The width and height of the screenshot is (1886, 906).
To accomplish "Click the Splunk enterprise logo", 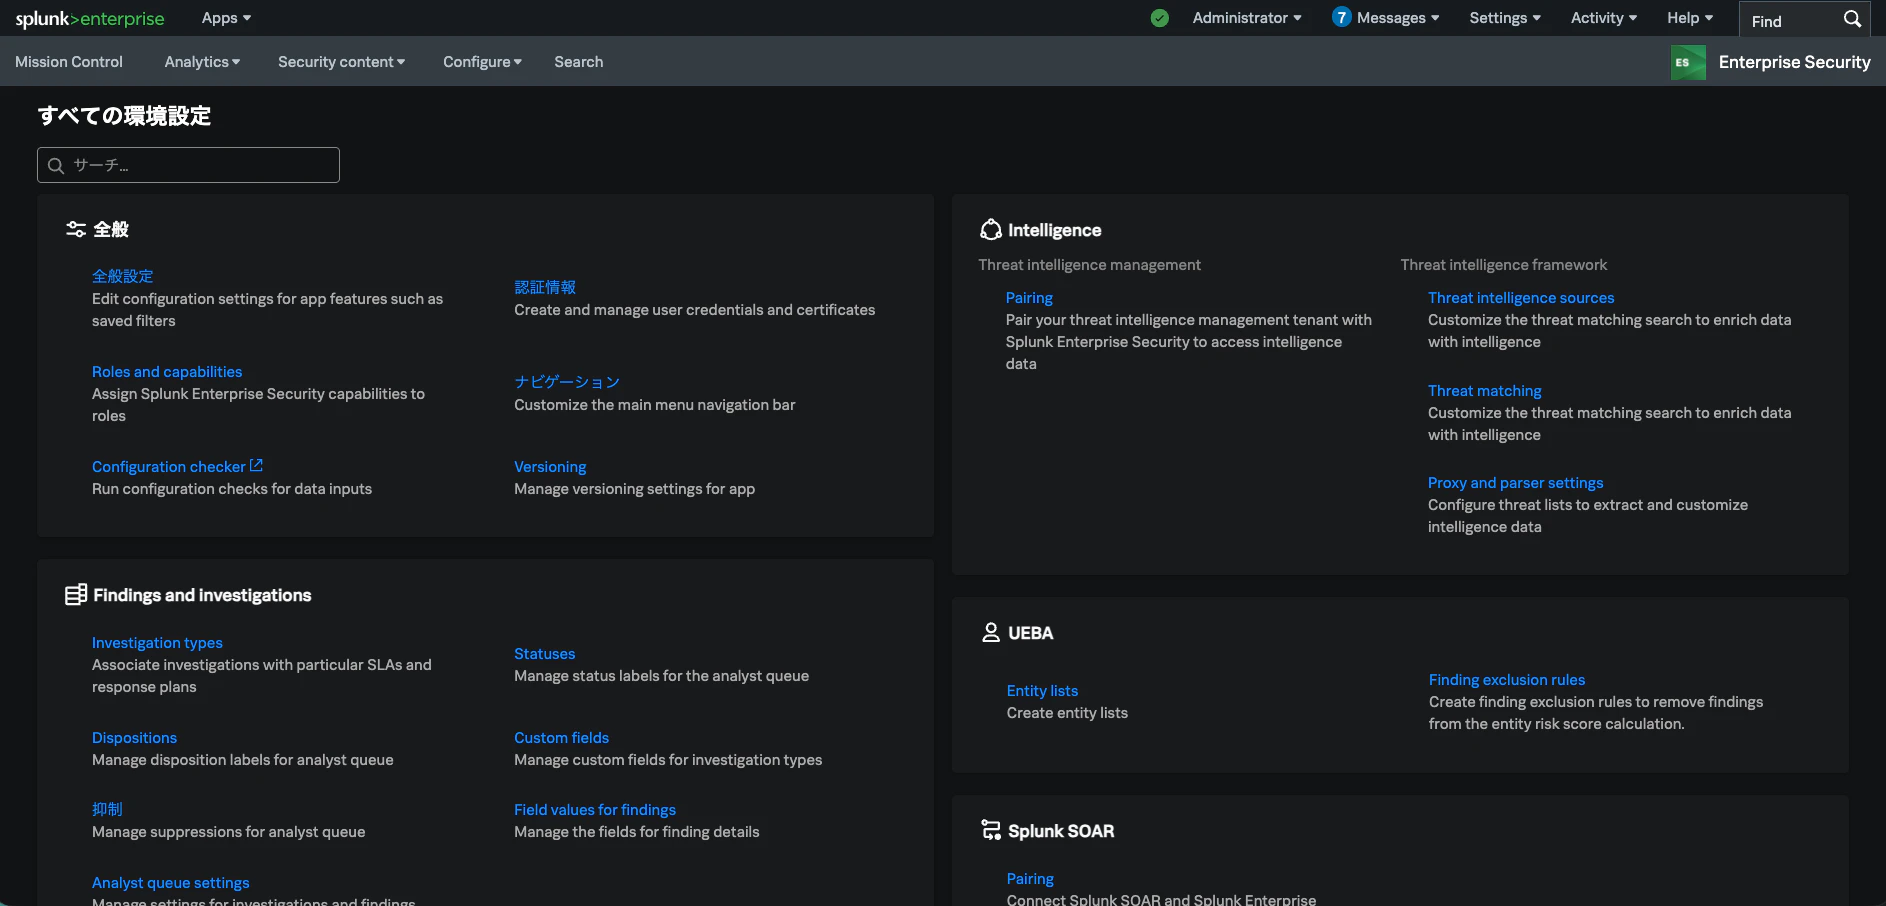I will click(x=90, y=19).
